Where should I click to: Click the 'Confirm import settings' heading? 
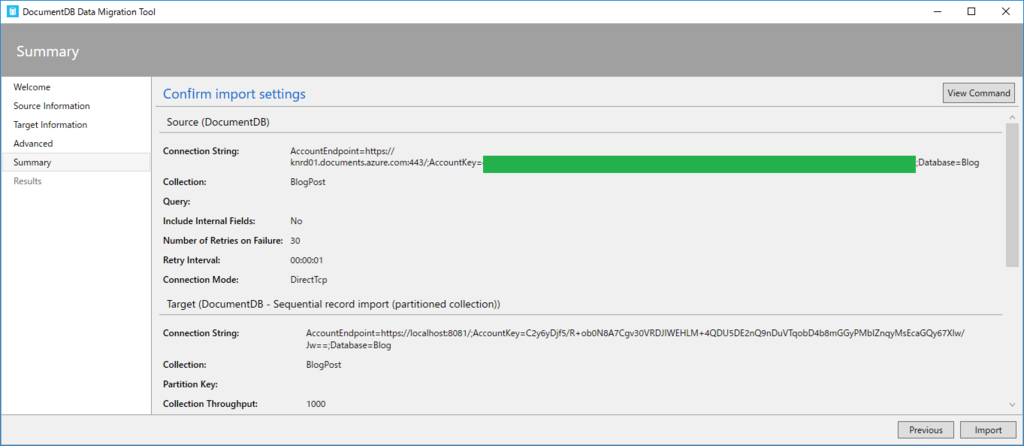pyautogui.click(x=234, y=94)
